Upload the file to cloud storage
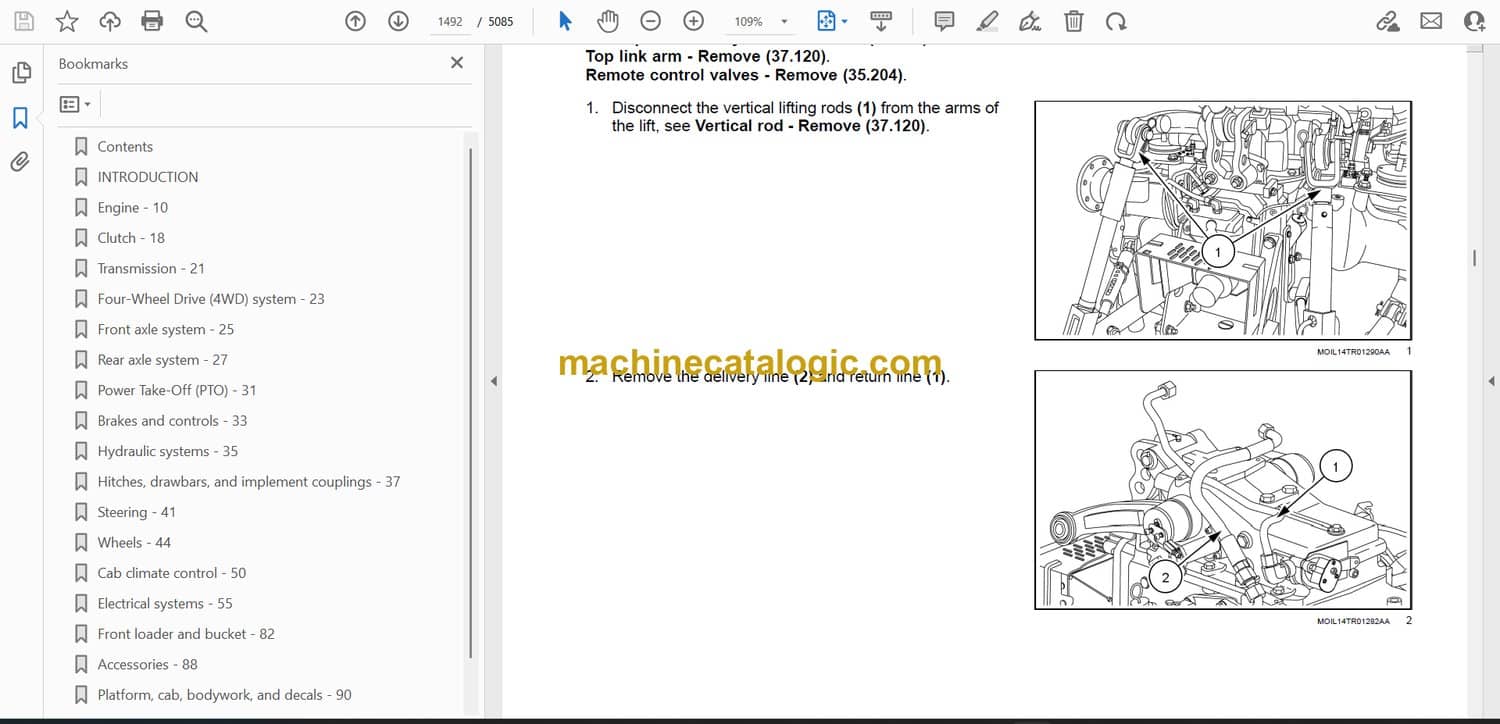 click(110, 21)
